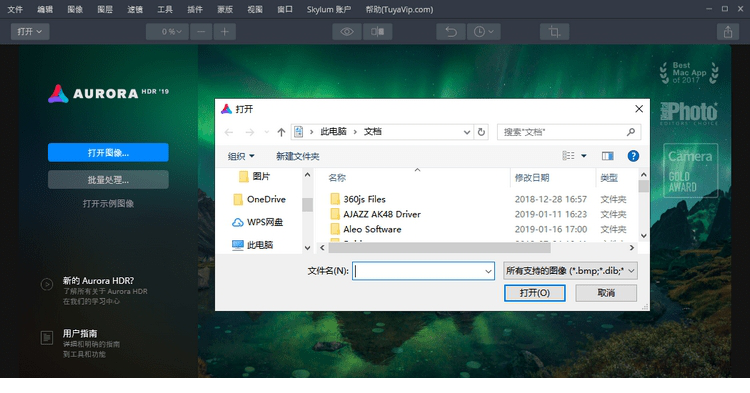Click the 打开(O) button in dialog

click(x=535, y=293)
